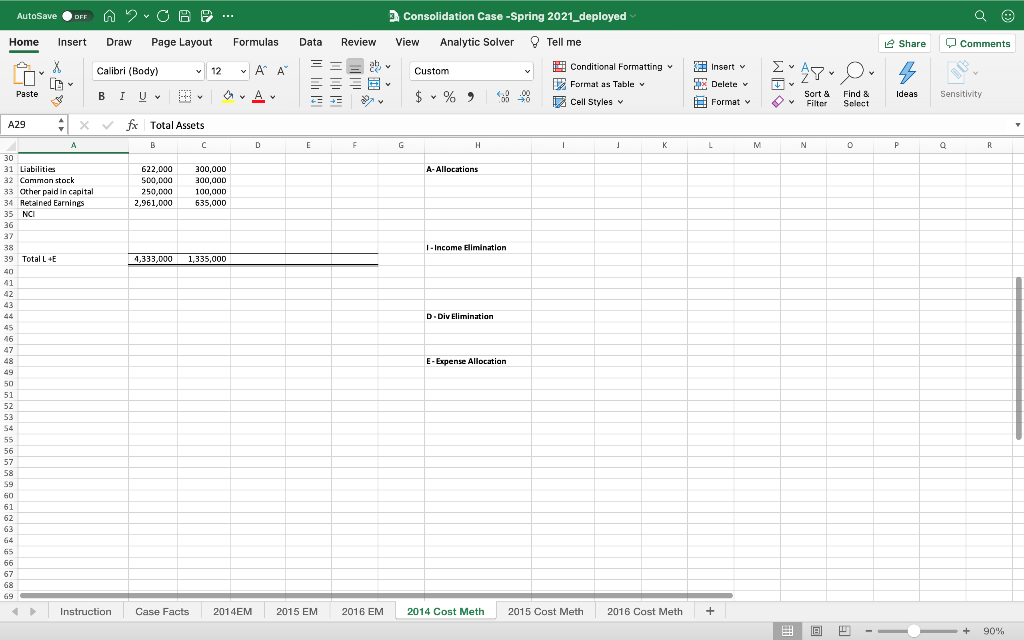Click the Ideas lightning bolt icon

(906, 72)
